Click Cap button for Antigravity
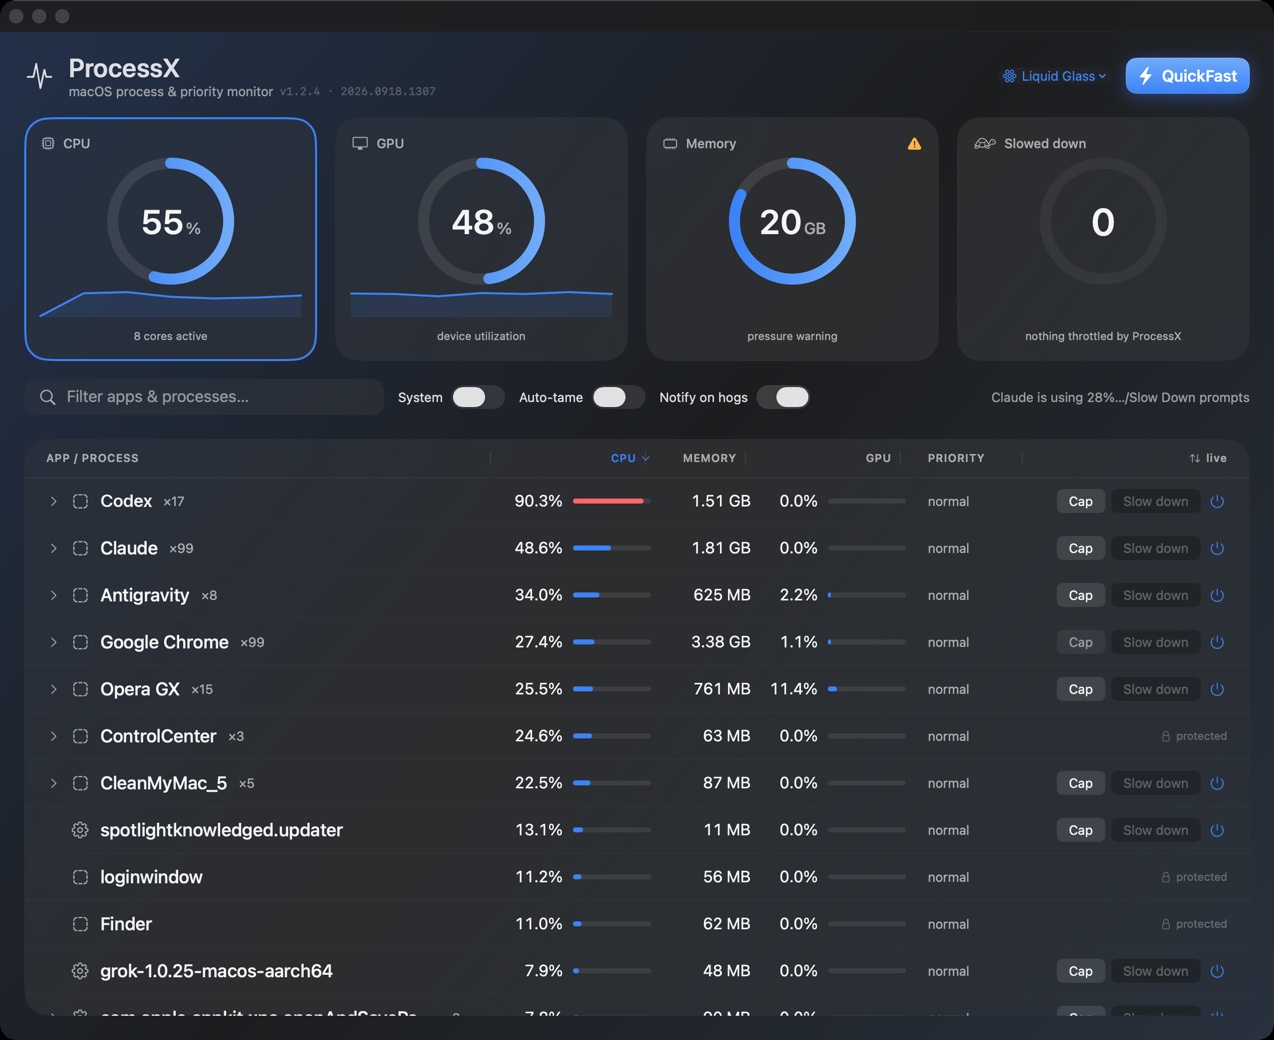Viewport: 1274px width, 1040px height. pyautogui.click(x=1081, y=595)
